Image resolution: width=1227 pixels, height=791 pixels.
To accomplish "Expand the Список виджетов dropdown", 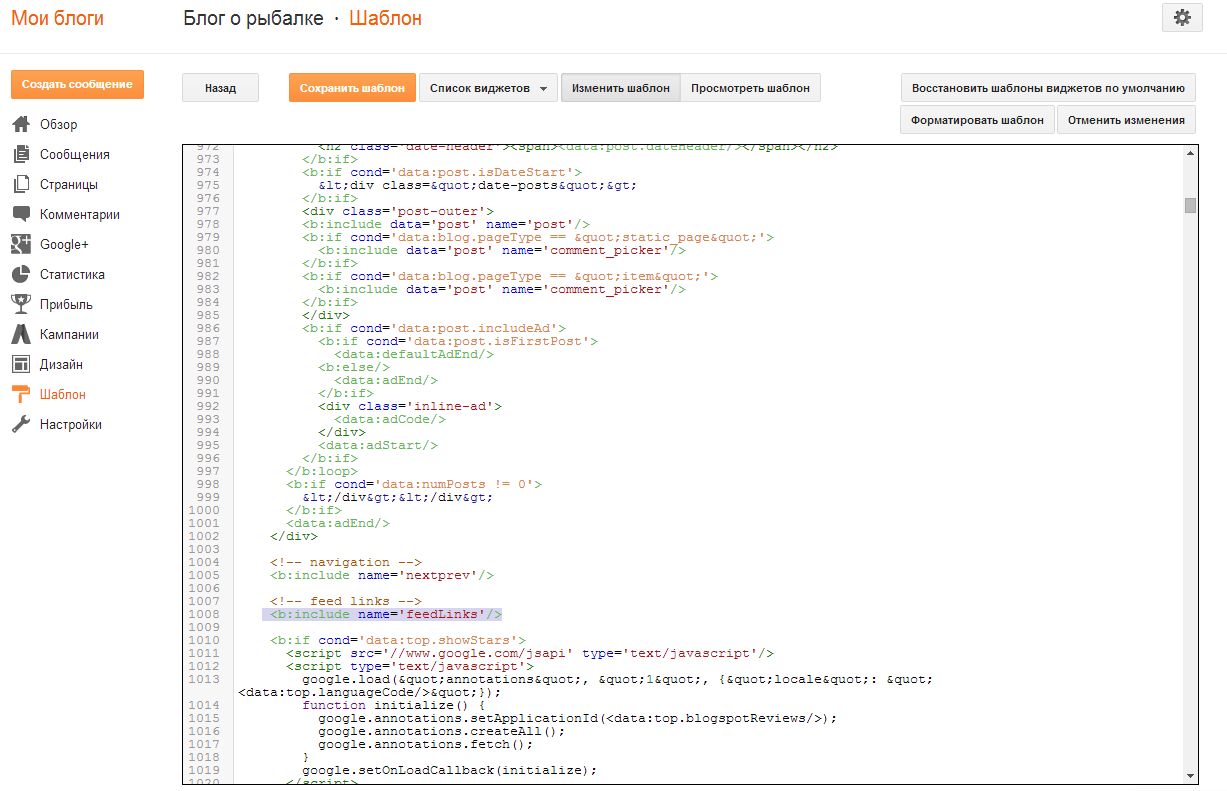I will (x=487, y=88).
